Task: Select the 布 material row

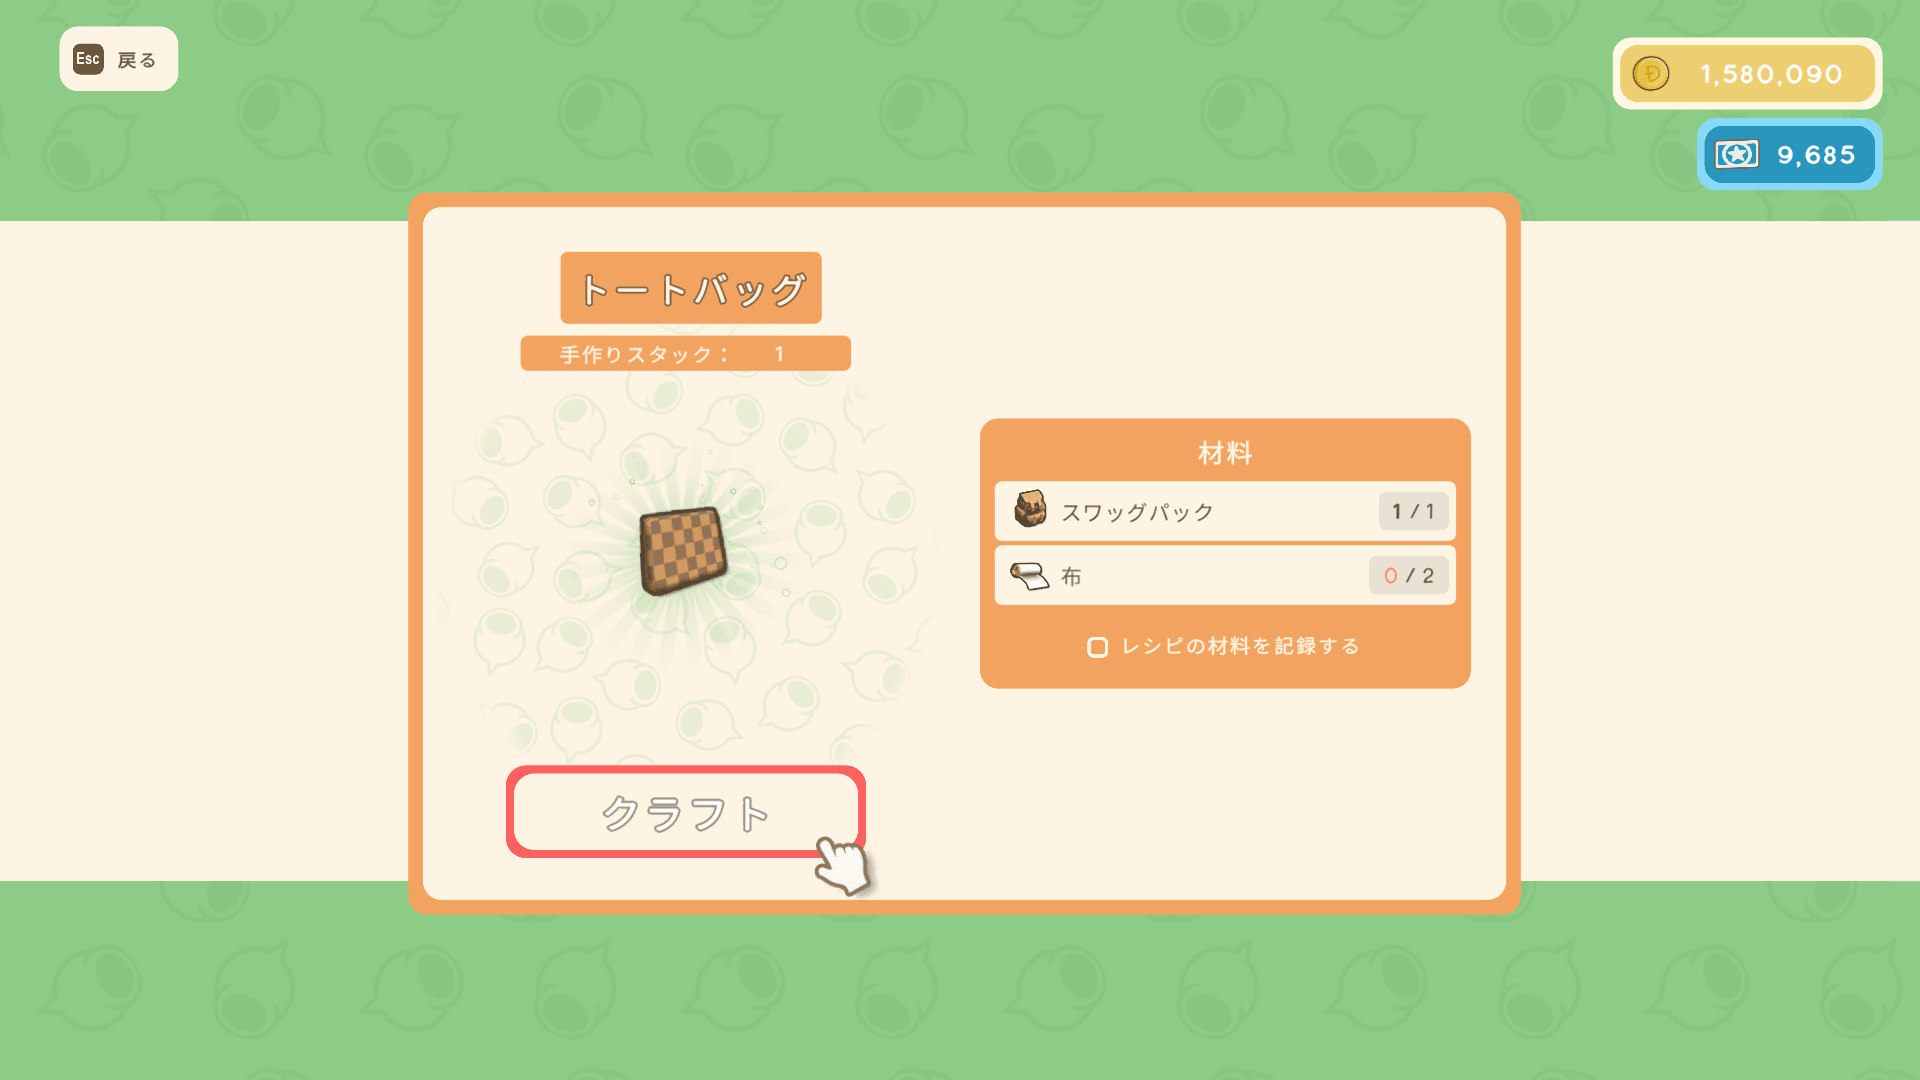Action: tap(1225, 575)
